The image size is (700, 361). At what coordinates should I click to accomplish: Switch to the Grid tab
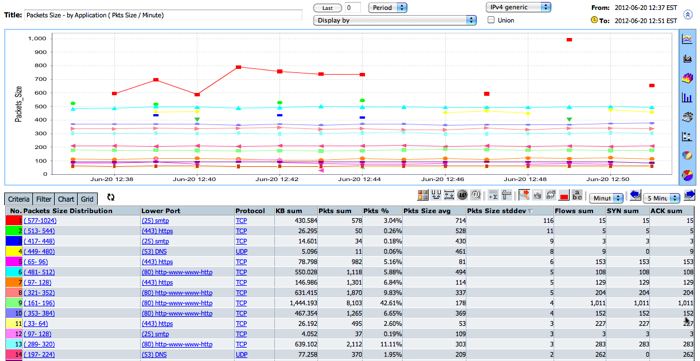click(87, 199)
